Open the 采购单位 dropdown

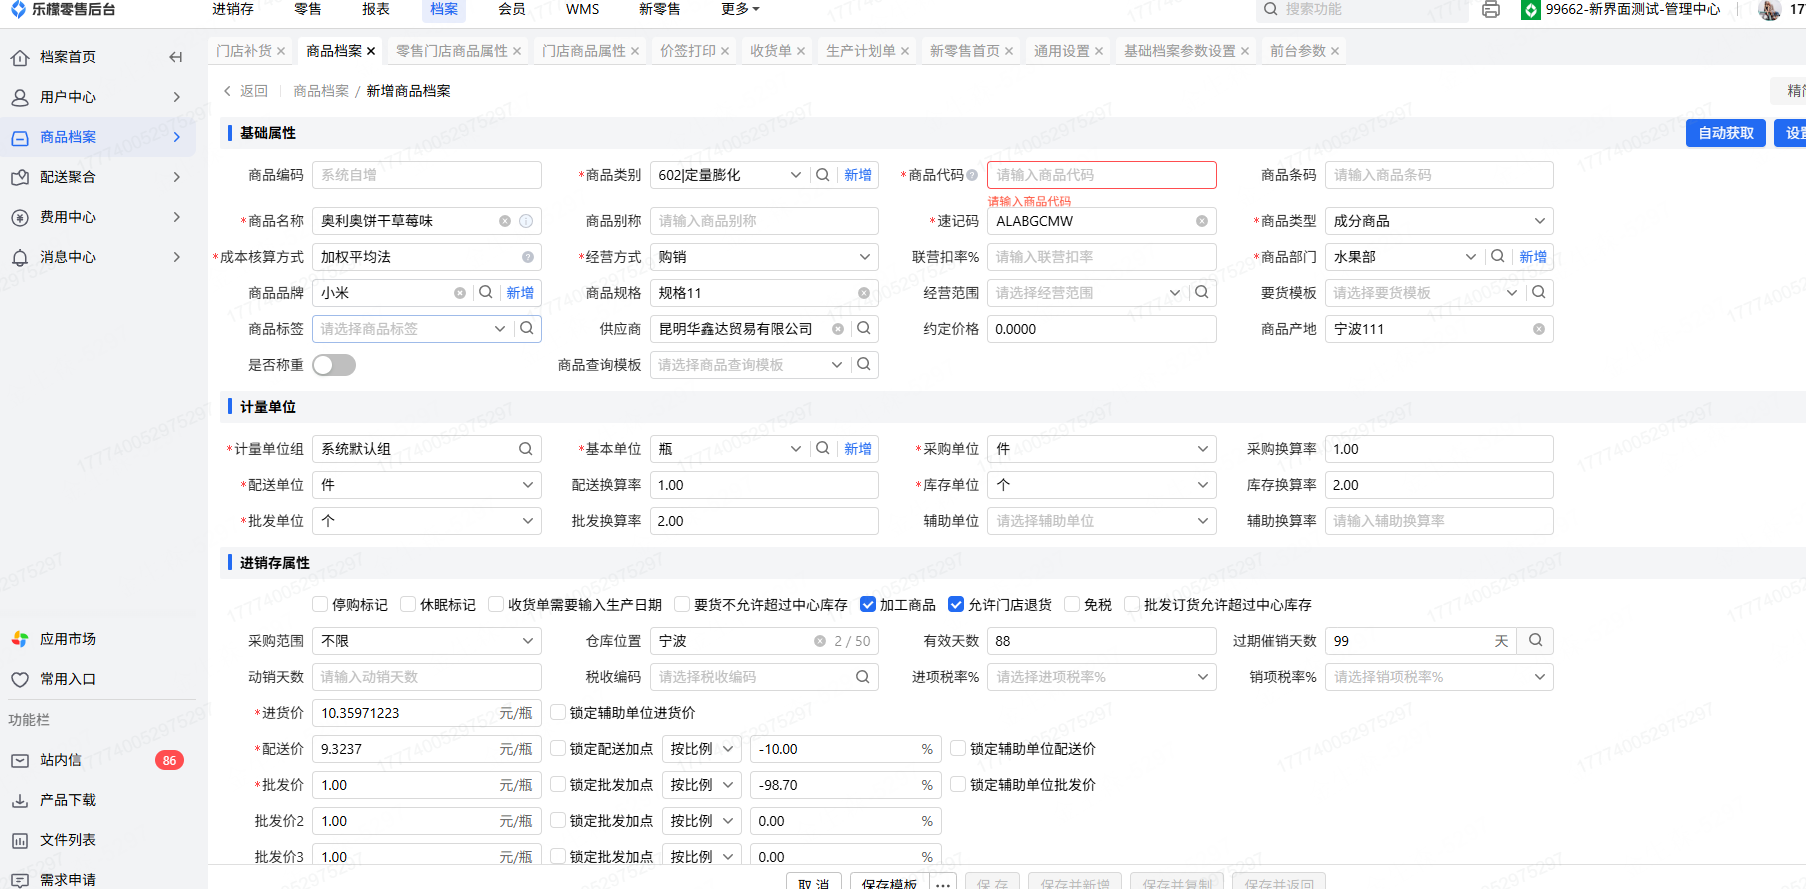pos(1101,449)
